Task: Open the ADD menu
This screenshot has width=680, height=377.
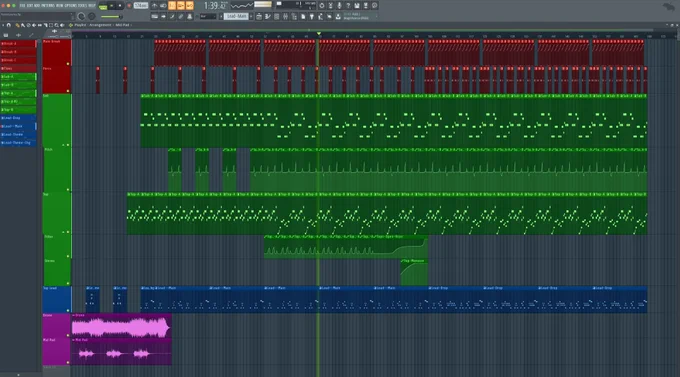Action: 37,5
